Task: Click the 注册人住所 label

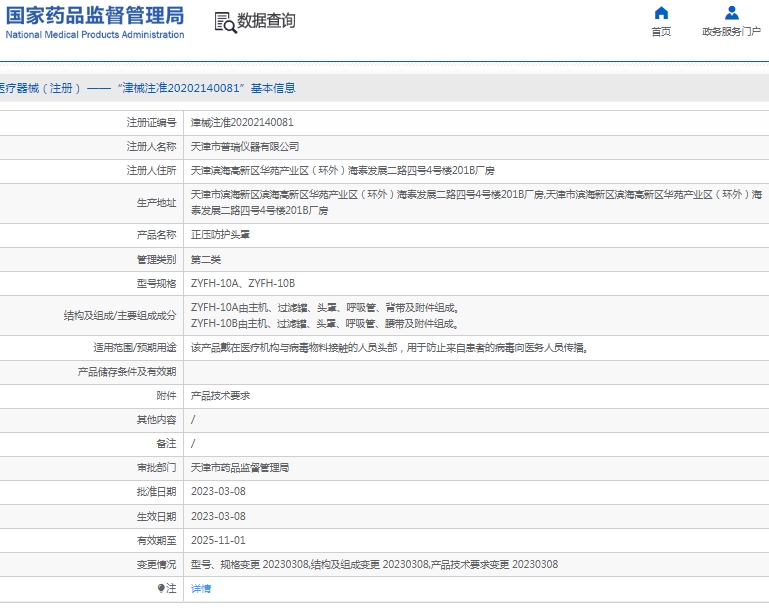Action: click(151, 171)
